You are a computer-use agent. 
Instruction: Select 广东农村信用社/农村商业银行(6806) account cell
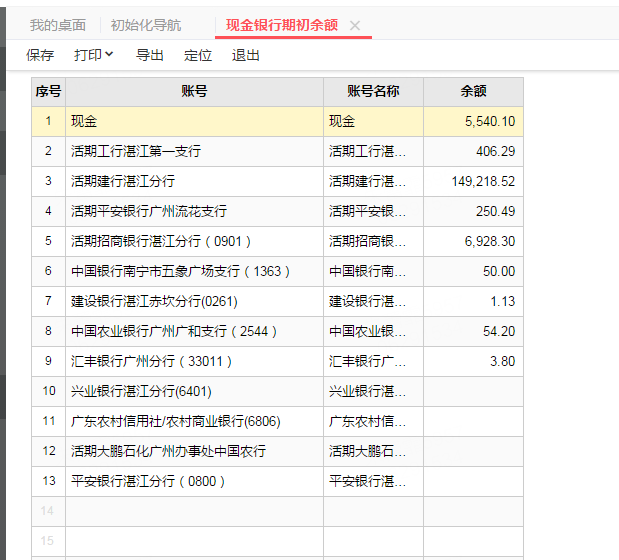194,421
